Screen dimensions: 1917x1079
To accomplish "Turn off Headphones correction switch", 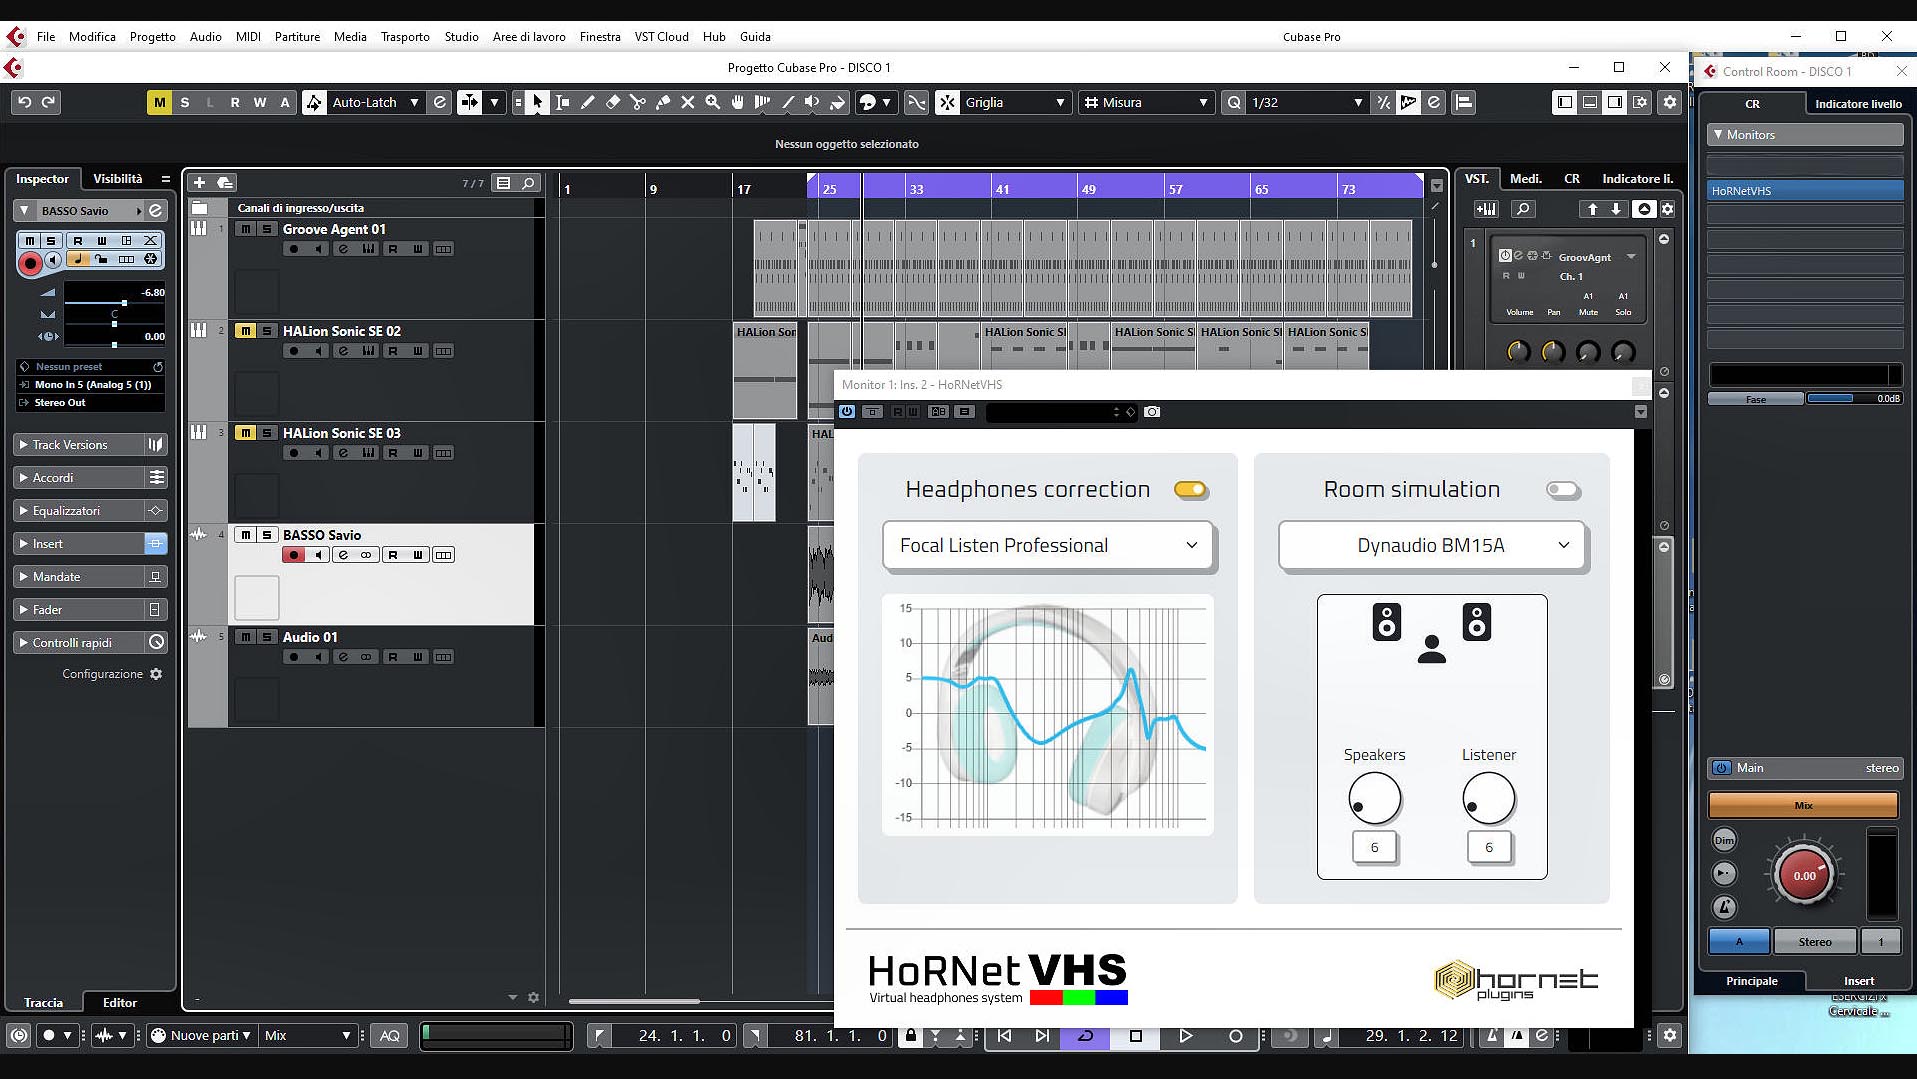I will coord(1190,490).
